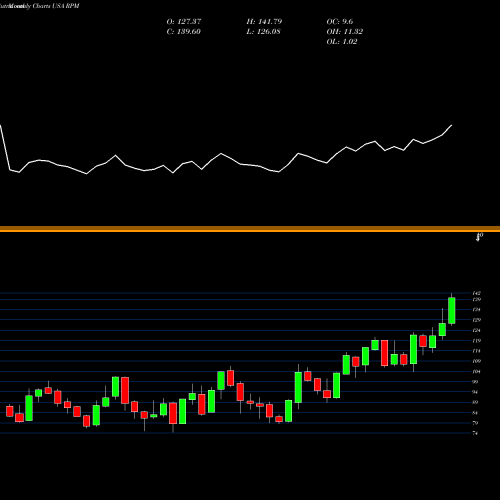The height and width of the screenshot is (500, 500).
Task: Click the 119 price axis label
Action: 477,341
